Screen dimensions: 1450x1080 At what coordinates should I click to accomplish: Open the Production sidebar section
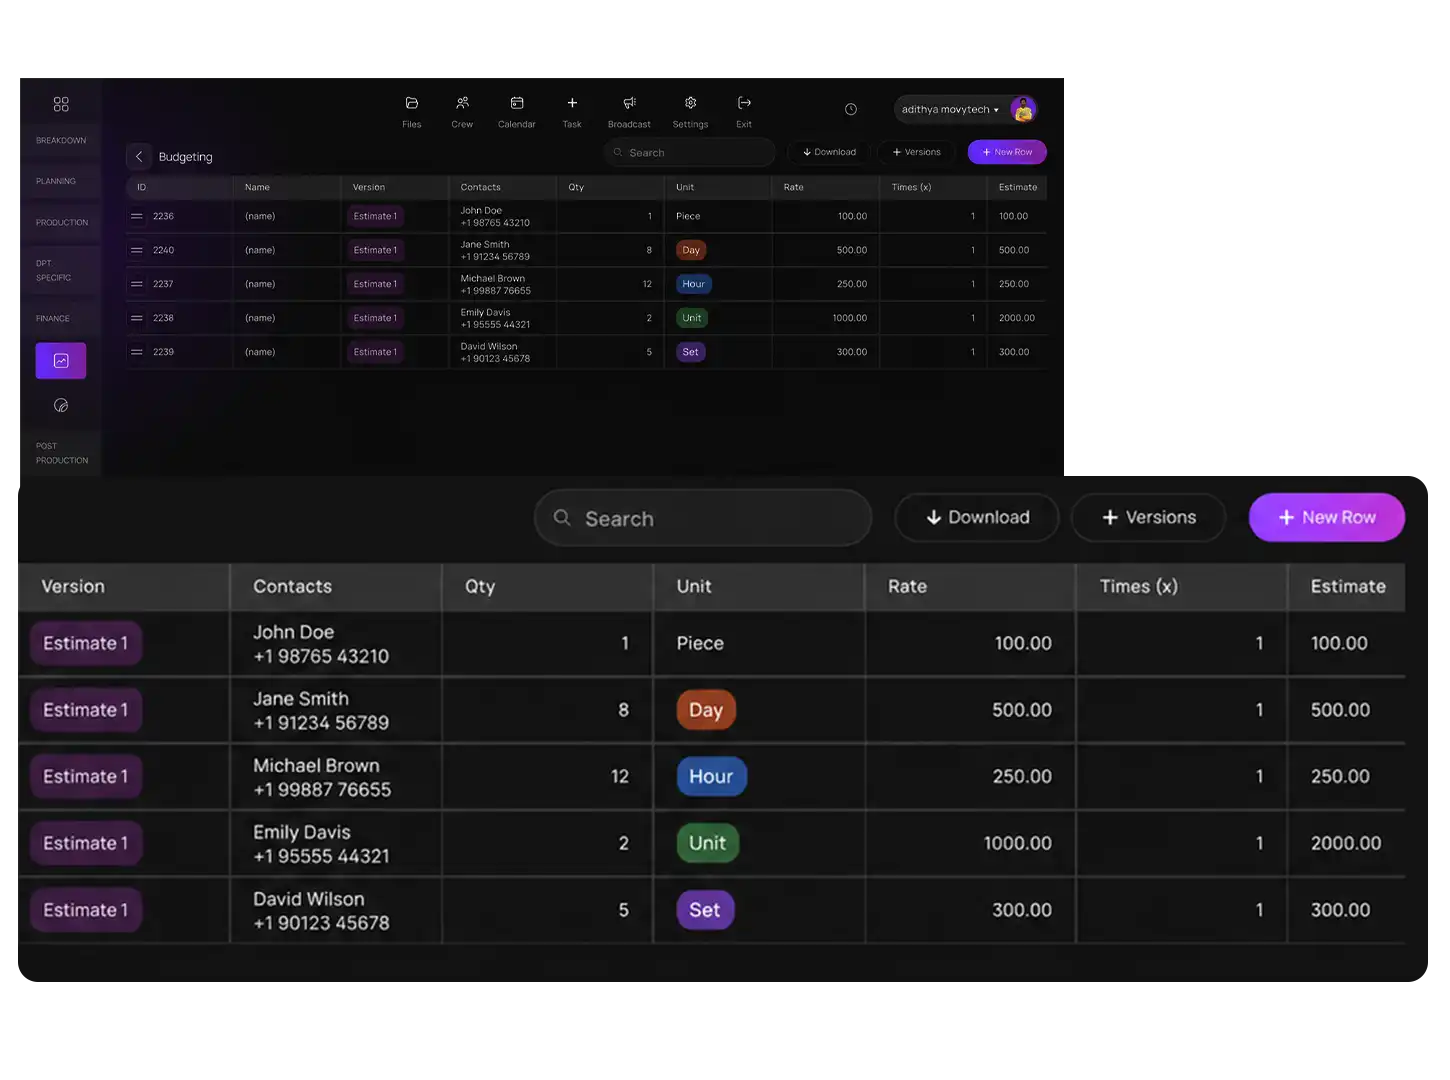62,222
